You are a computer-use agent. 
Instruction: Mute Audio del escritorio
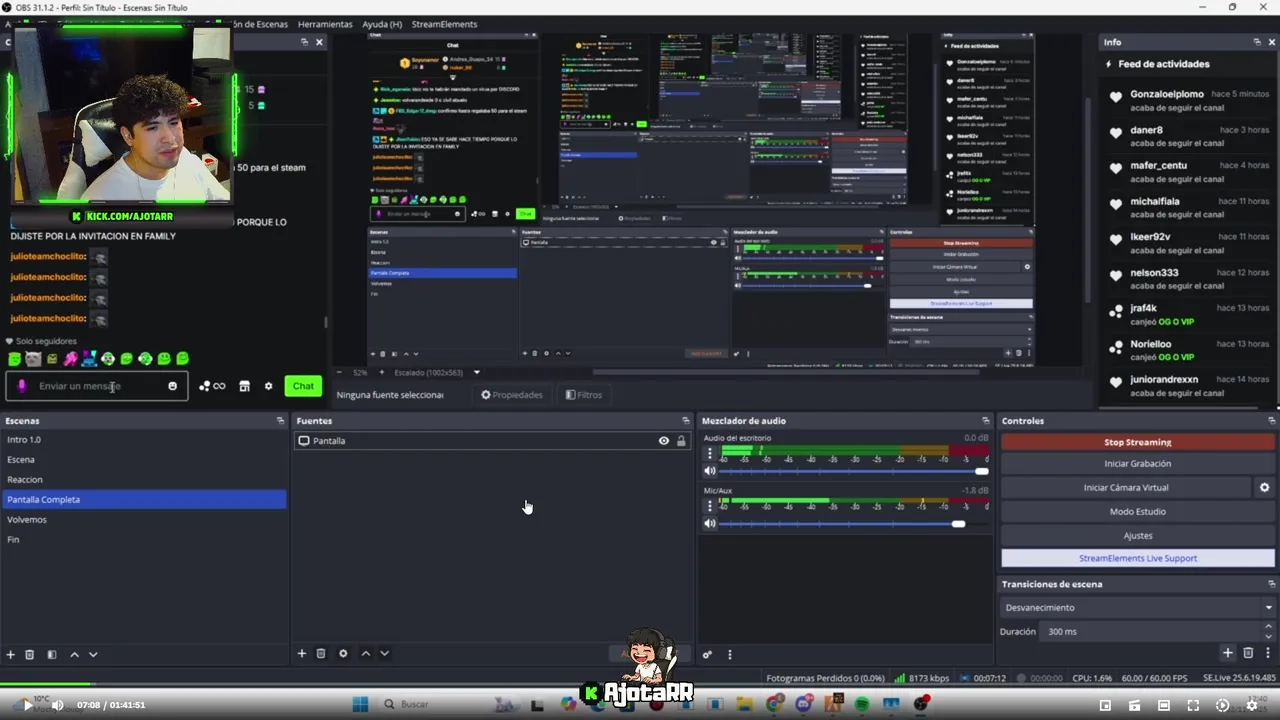(710, 471)
